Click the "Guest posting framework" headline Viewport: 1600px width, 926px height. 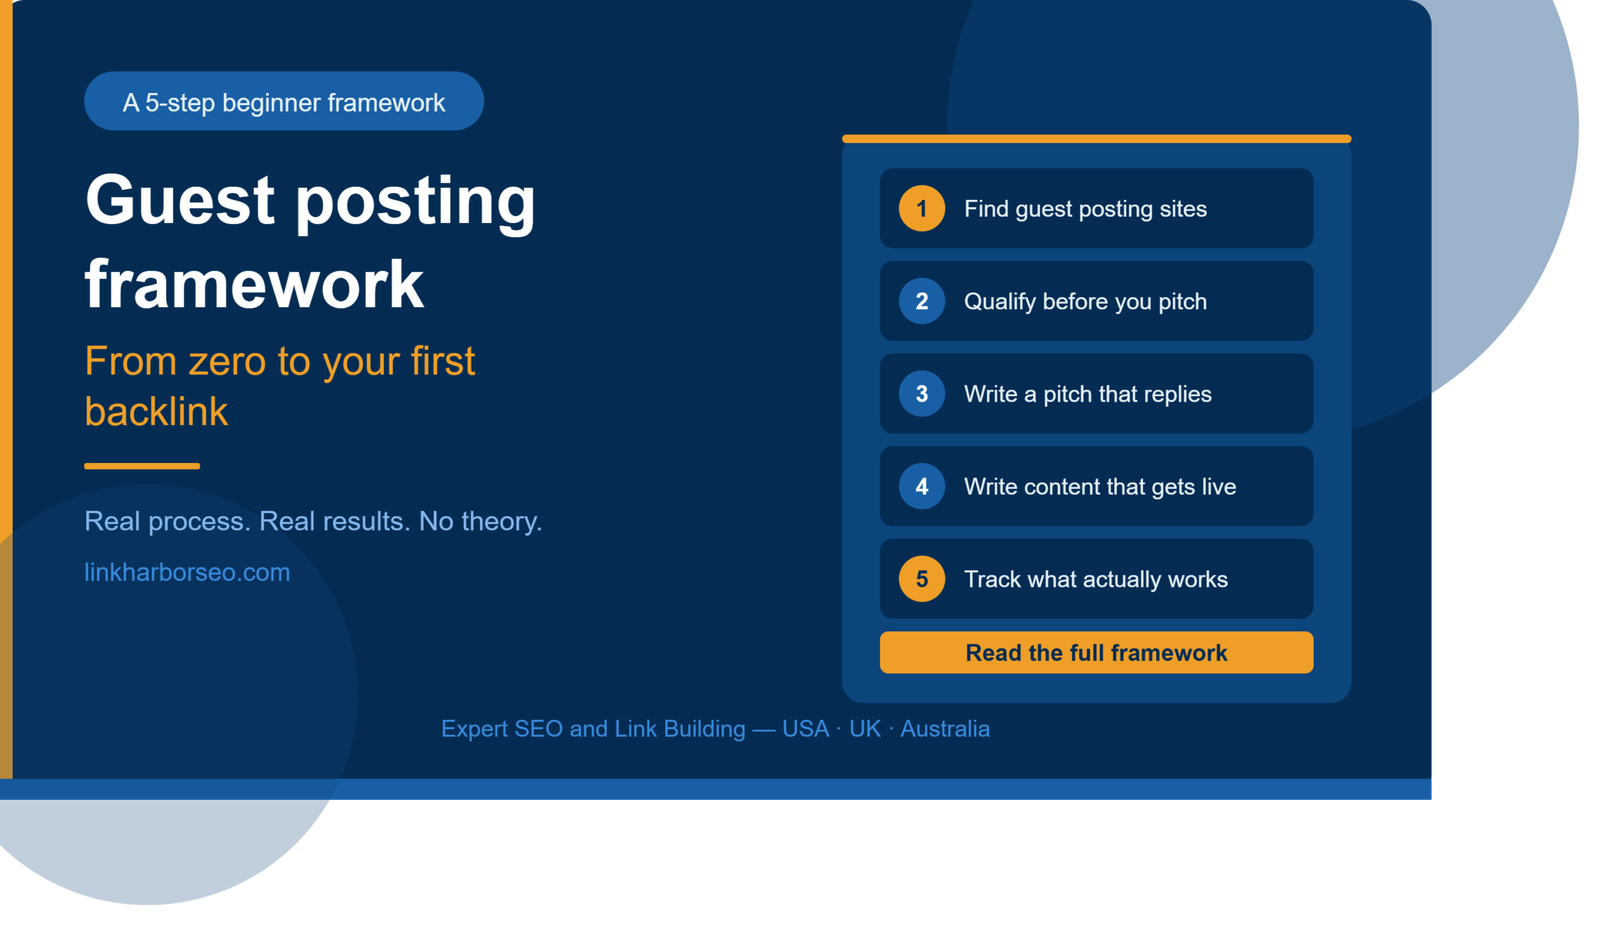pos(310,242)
